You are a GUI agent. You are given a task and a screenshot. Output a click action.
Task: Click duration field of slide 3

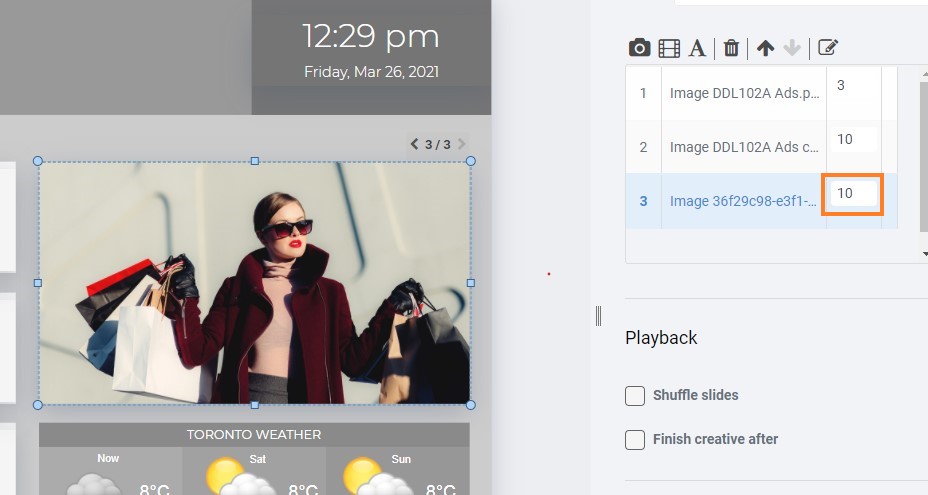pos(852,194)
